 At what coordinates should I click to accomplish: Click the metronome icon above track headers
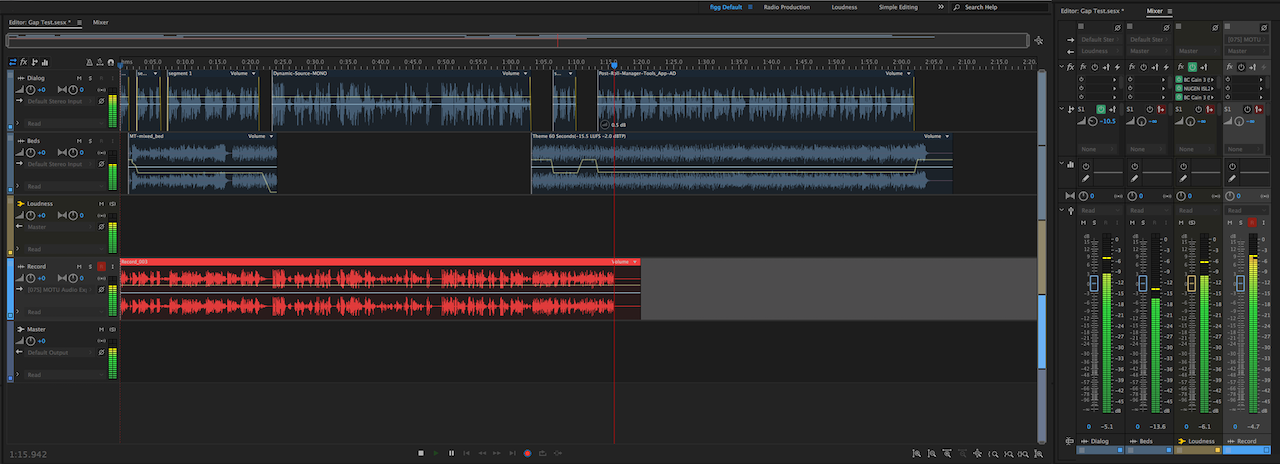89,62
